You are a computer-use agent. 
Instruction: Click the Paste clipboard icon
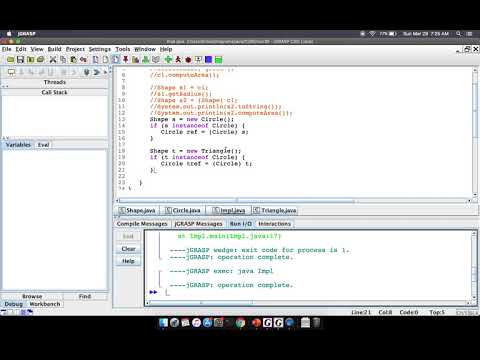[73, 60]
